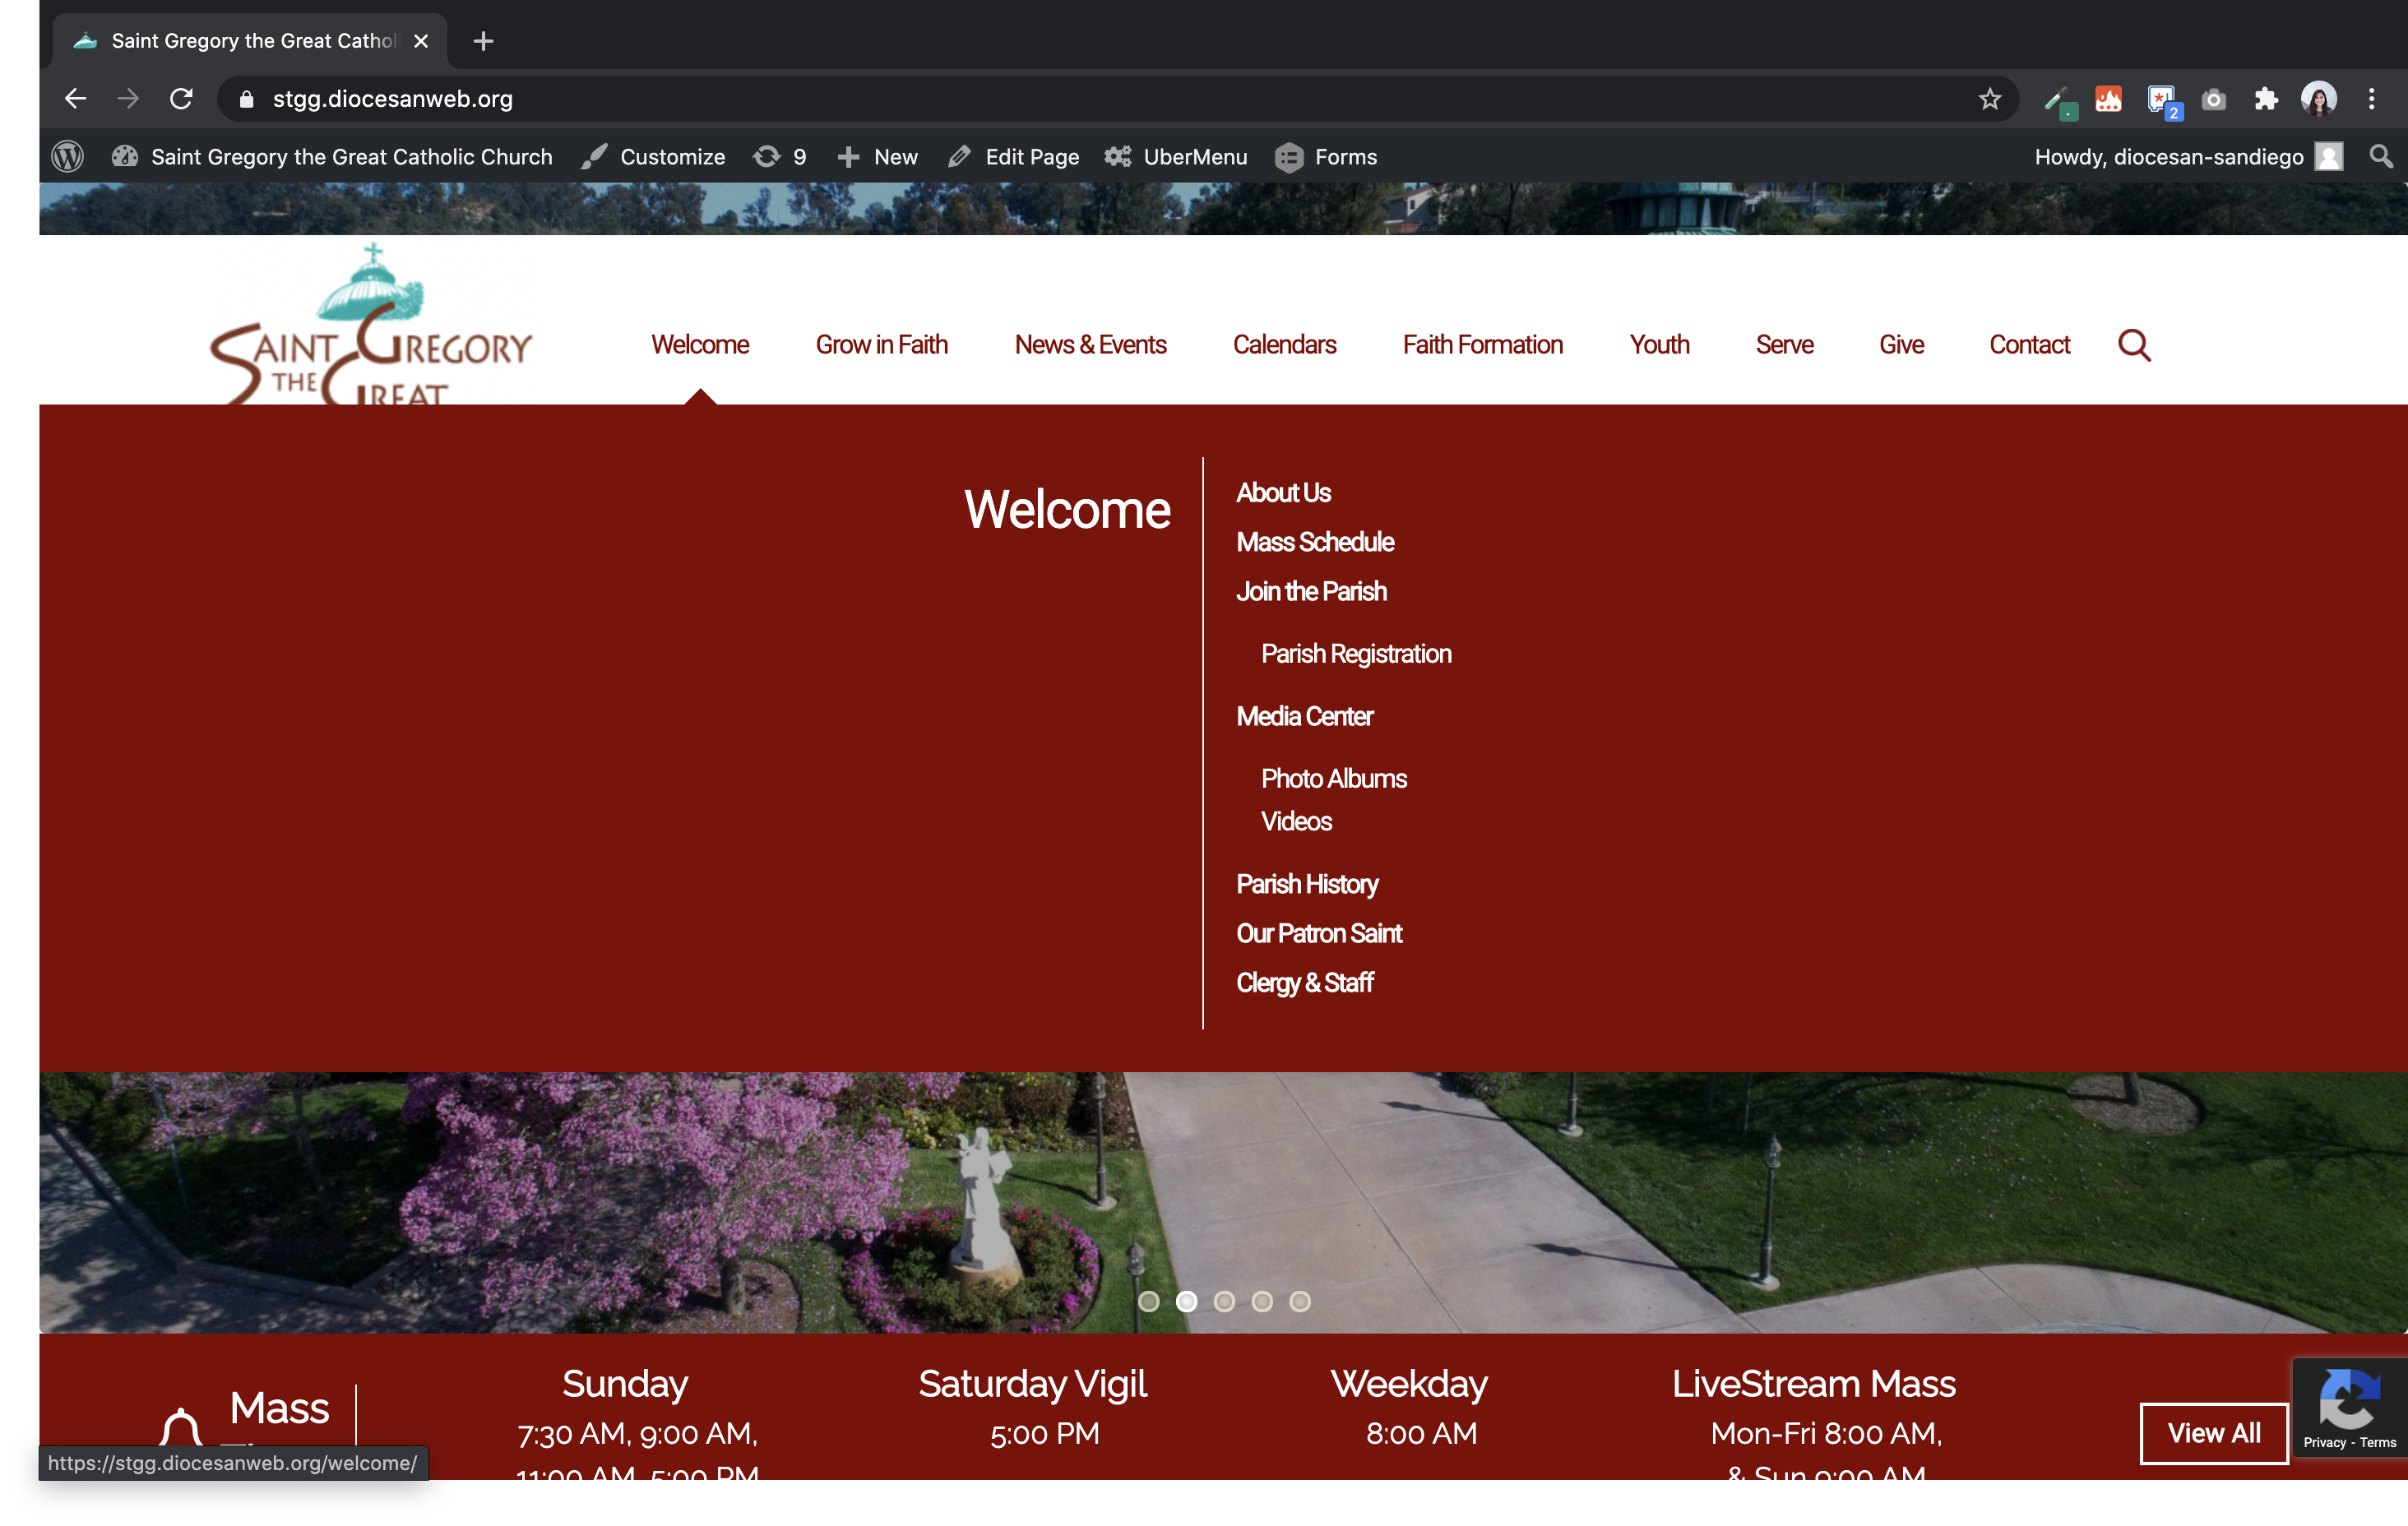Viewport: 2408px width, 1526px height.
Task: Click the site search magnifier icon
Action: click(x=2133, y=345)
